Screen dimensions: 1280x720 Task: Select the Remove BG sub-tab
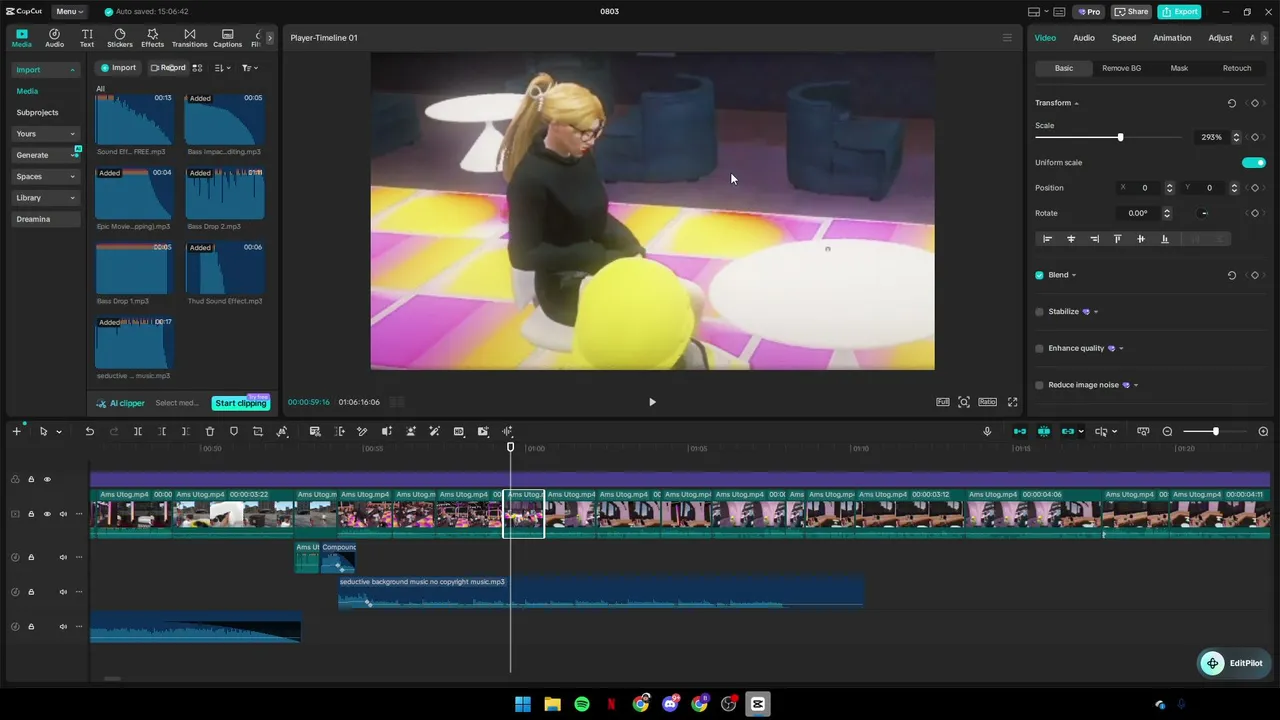1121,68
